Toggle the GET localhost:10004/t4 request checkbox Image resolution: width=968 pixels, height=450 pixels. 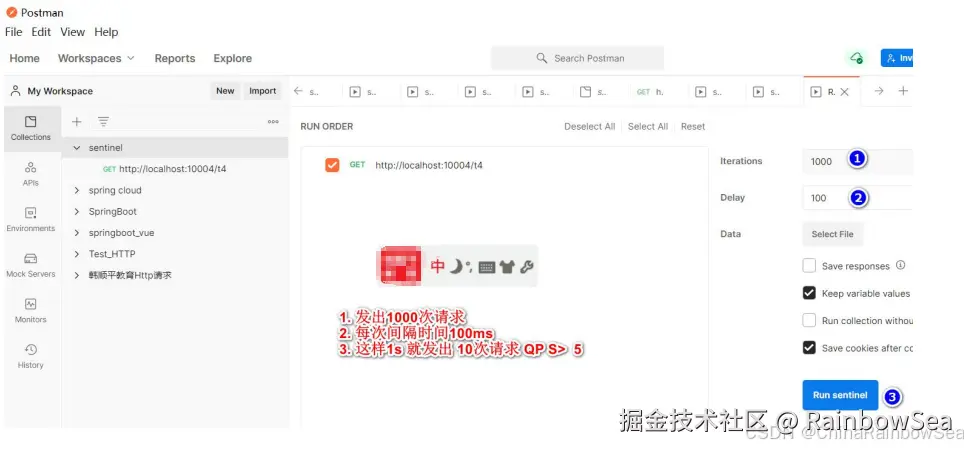tap(332, 165)
